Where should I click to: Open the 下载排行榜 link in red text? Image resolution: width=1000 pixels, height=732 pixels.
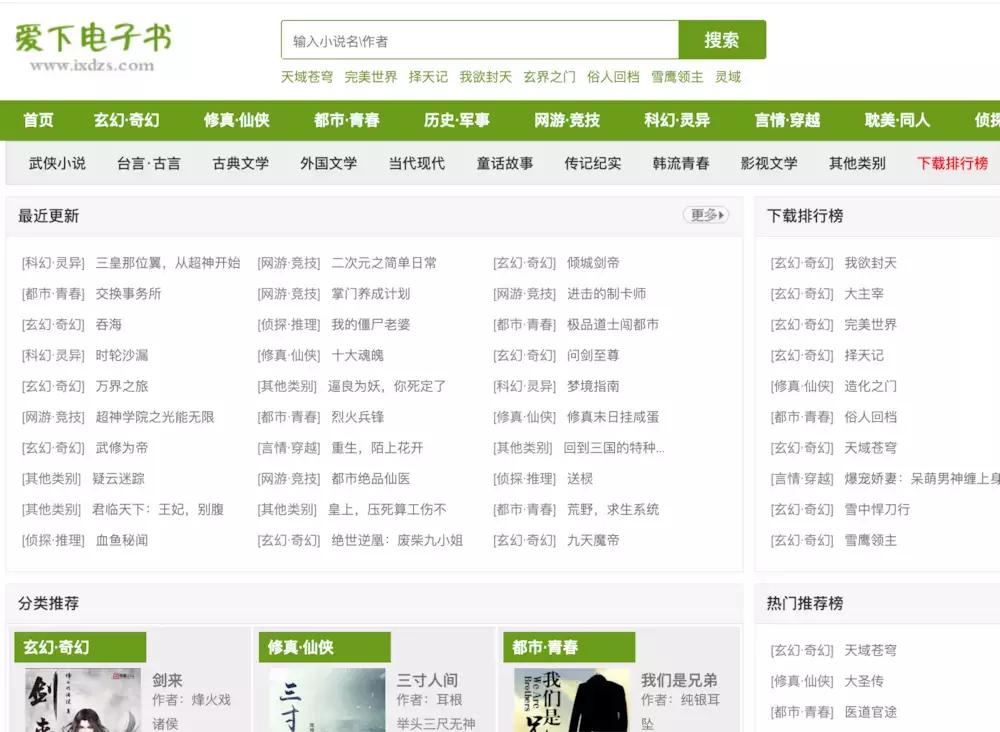point(953,163)
